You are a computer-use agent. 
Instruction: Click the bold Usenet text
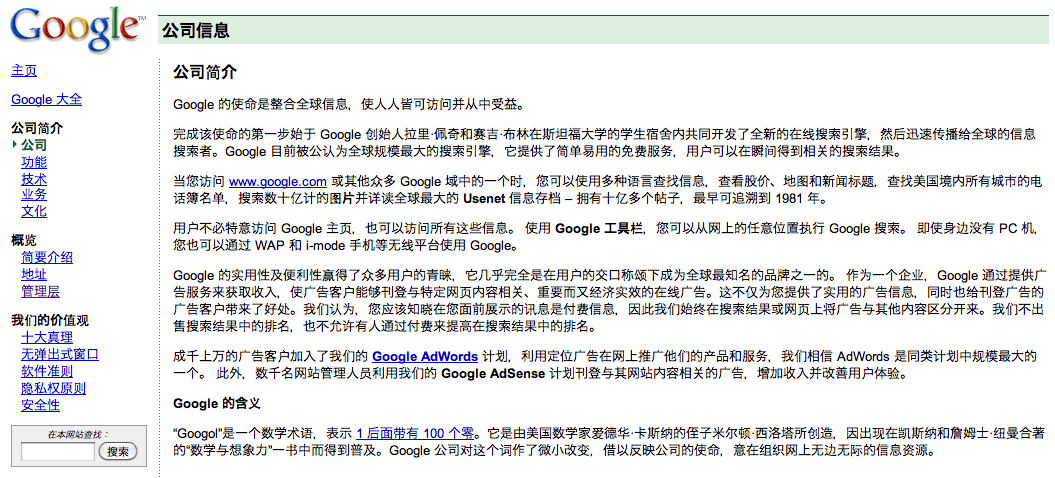point(483,199)
